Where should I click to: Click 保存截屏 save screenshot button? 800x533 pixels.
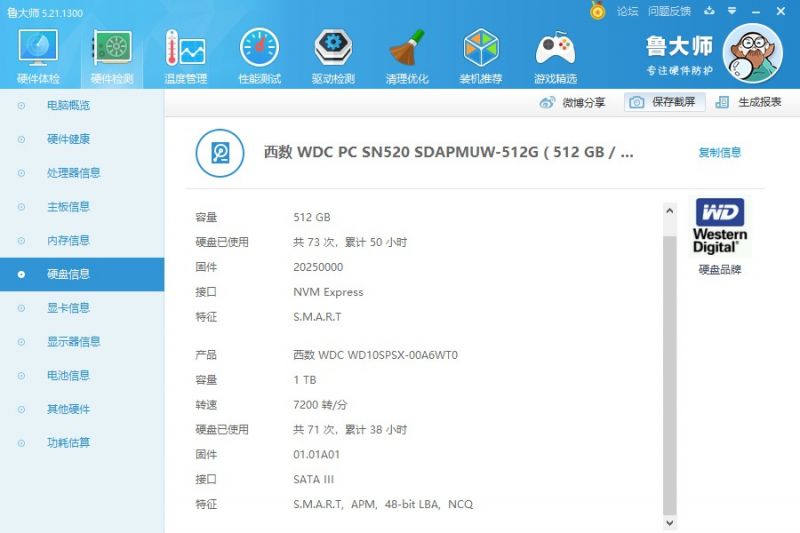click(x=664, y=102)
